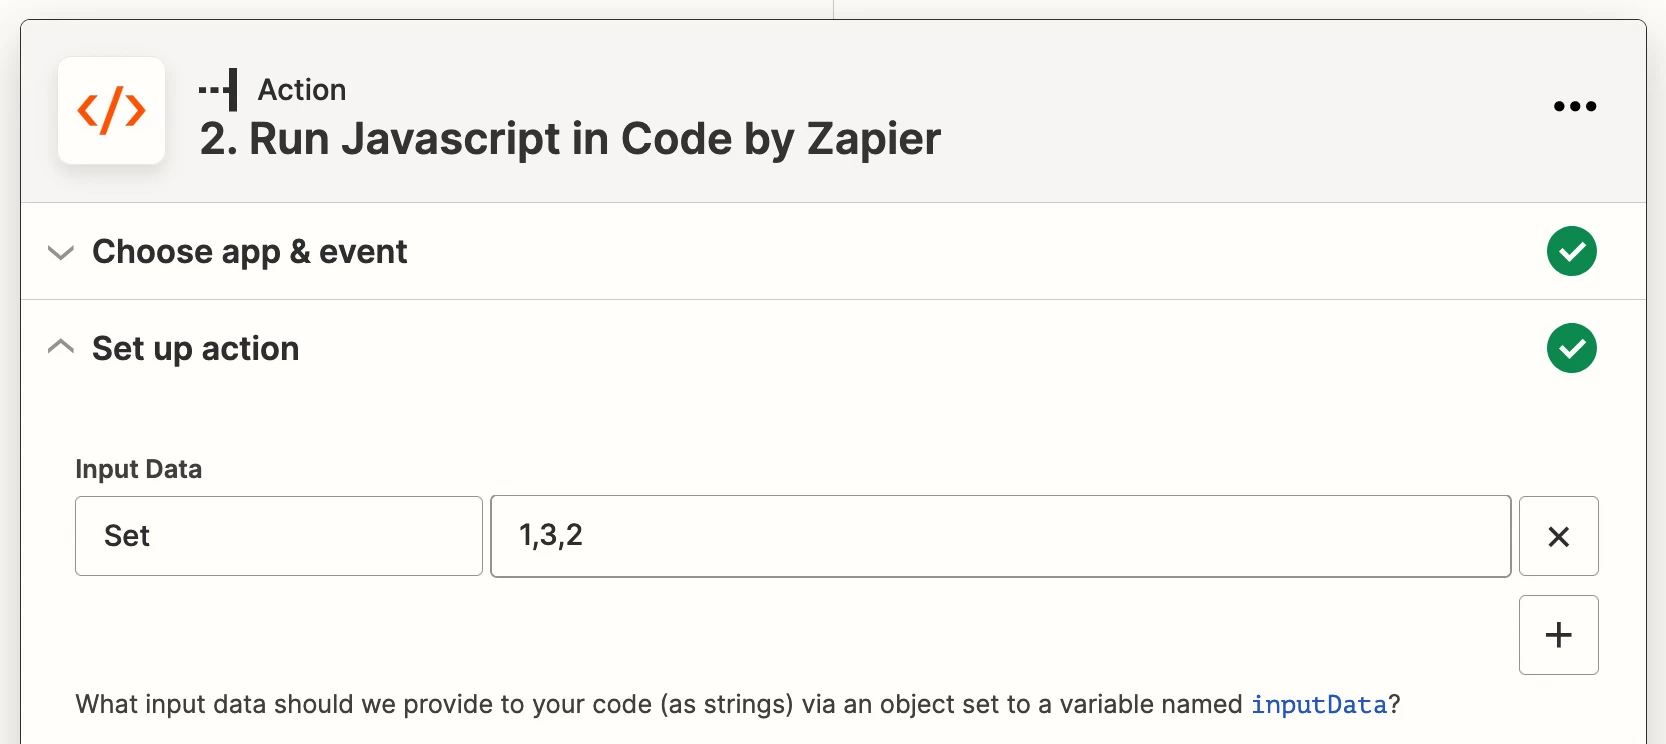Select the key field containing Set
1666x744 pixels.
click(x=278, y=536)
